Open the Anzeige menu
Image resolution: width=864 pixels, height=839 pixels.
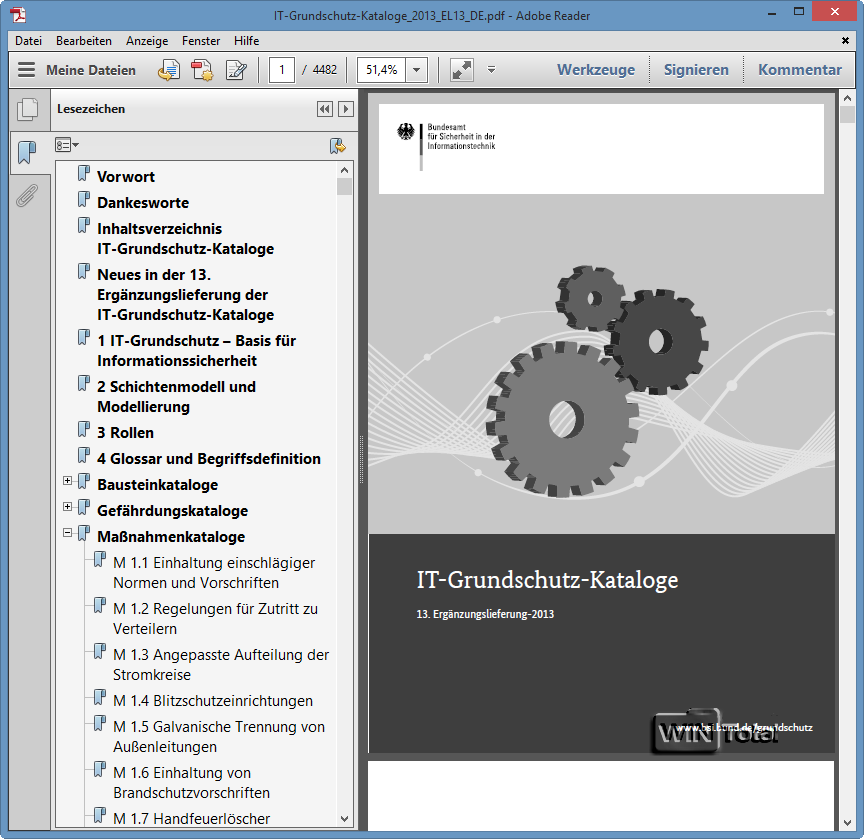(x=147, y=41)
